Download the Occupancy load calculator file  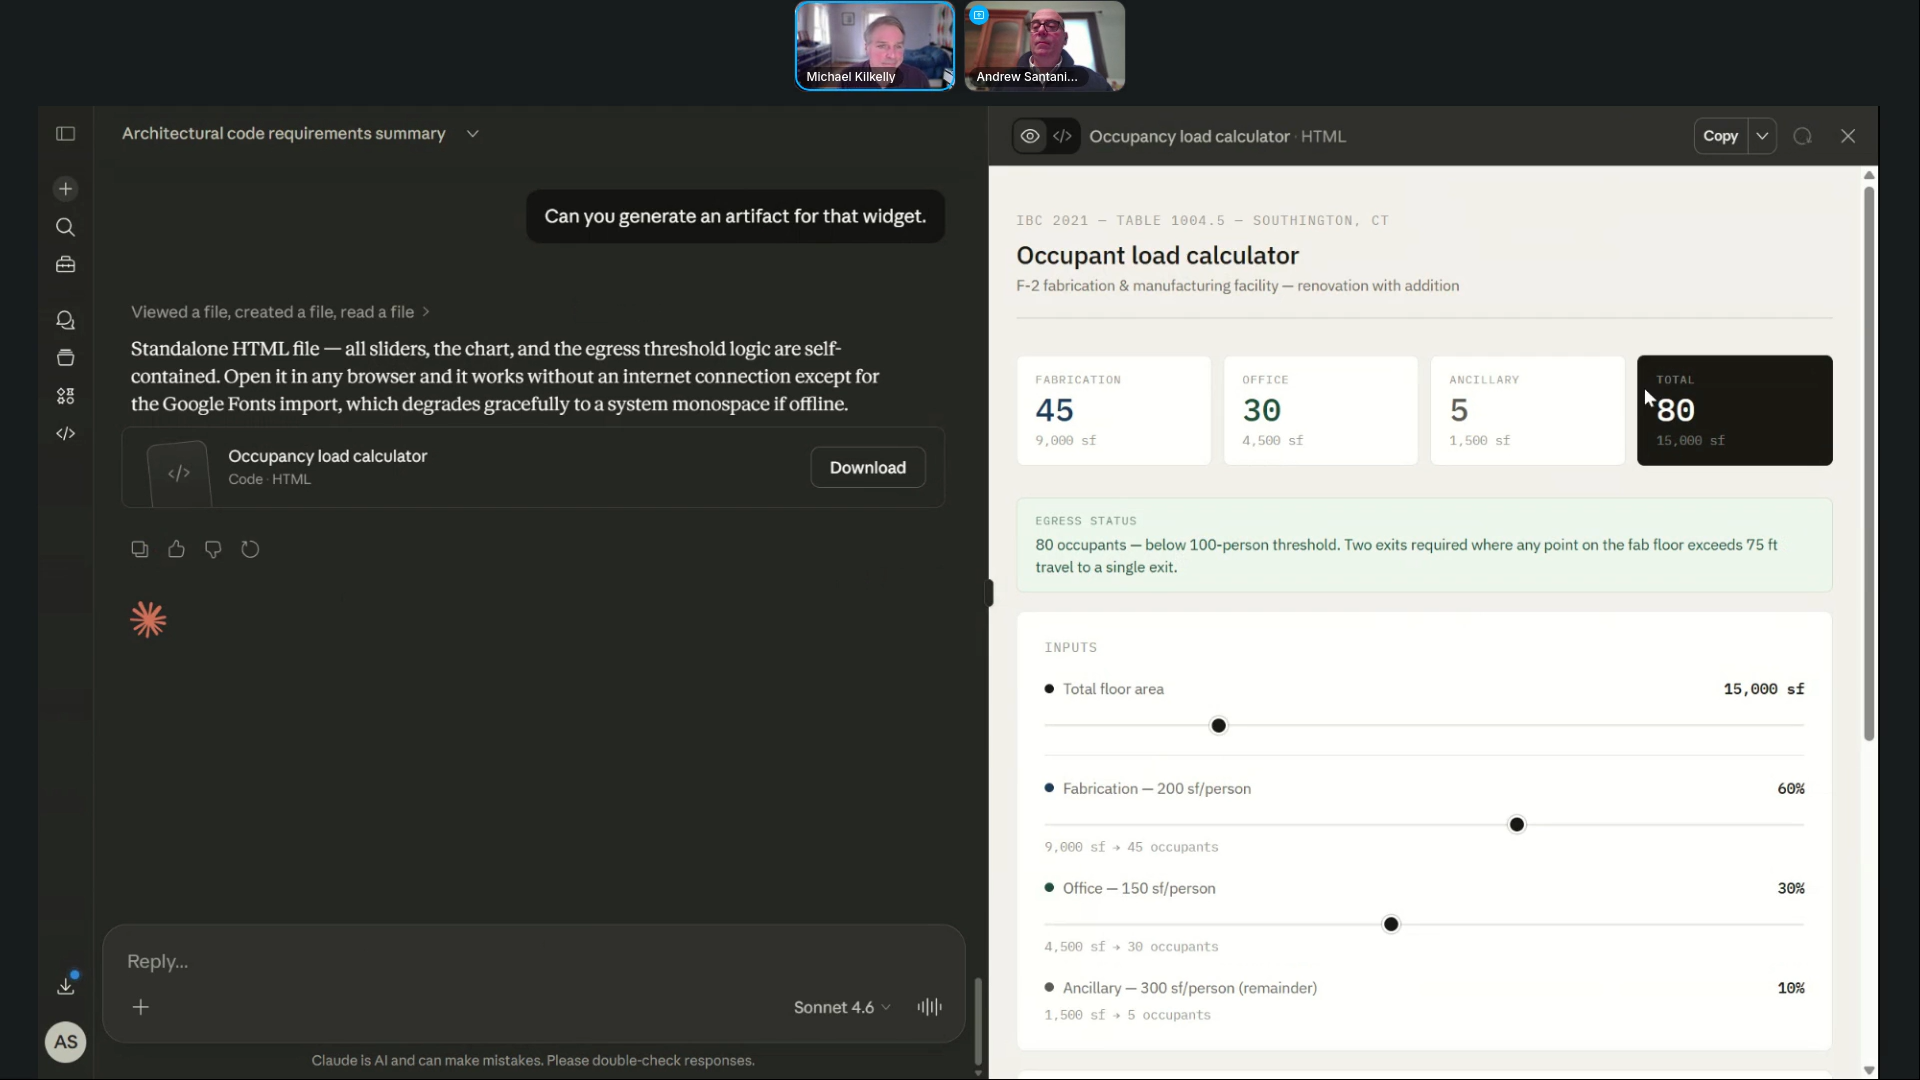pyautogui.click(x=867, y=467)
